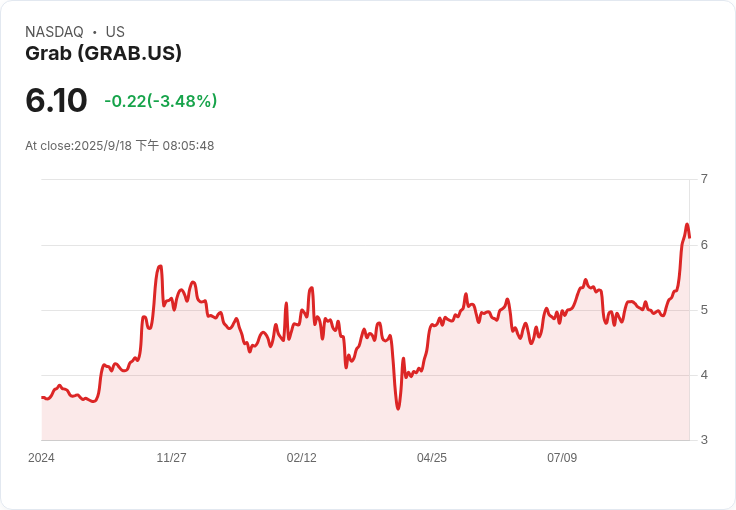Click the 04/25 date axis label

[x=431, y=458]
